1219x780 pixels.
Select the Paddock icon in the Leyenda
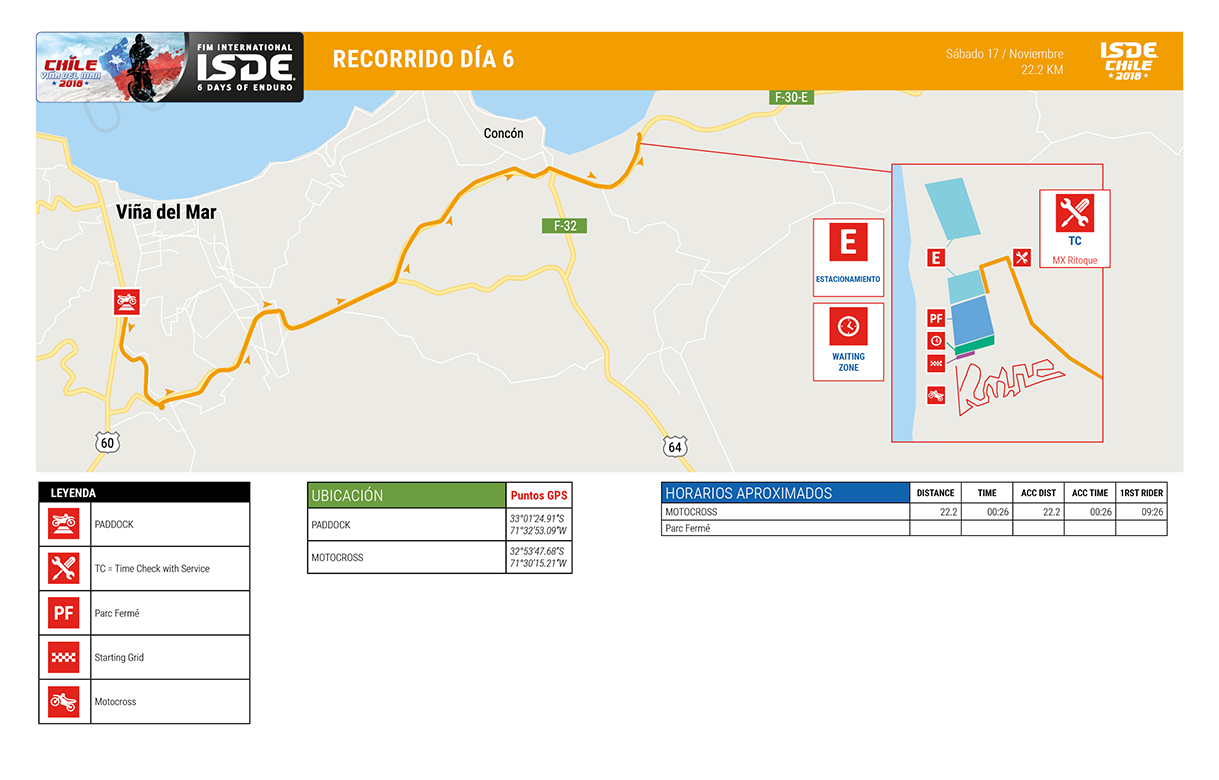(x=64, y=523)
